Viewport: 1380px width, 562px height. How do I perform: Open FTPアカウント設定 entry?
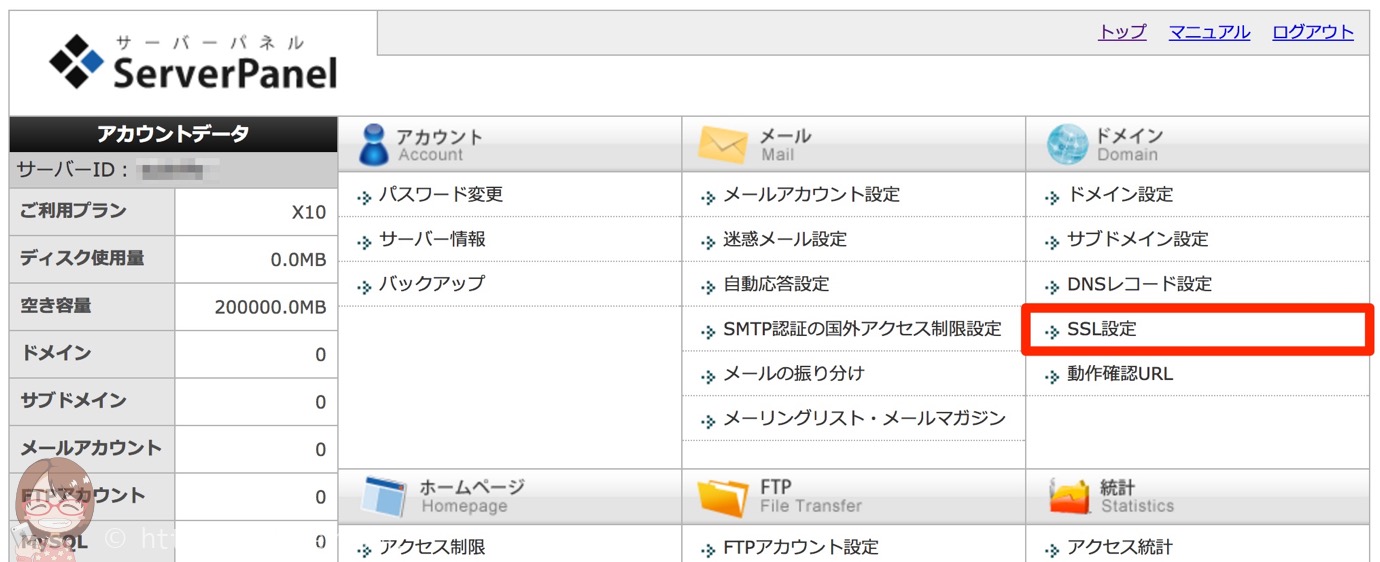(x=800, y=547)
